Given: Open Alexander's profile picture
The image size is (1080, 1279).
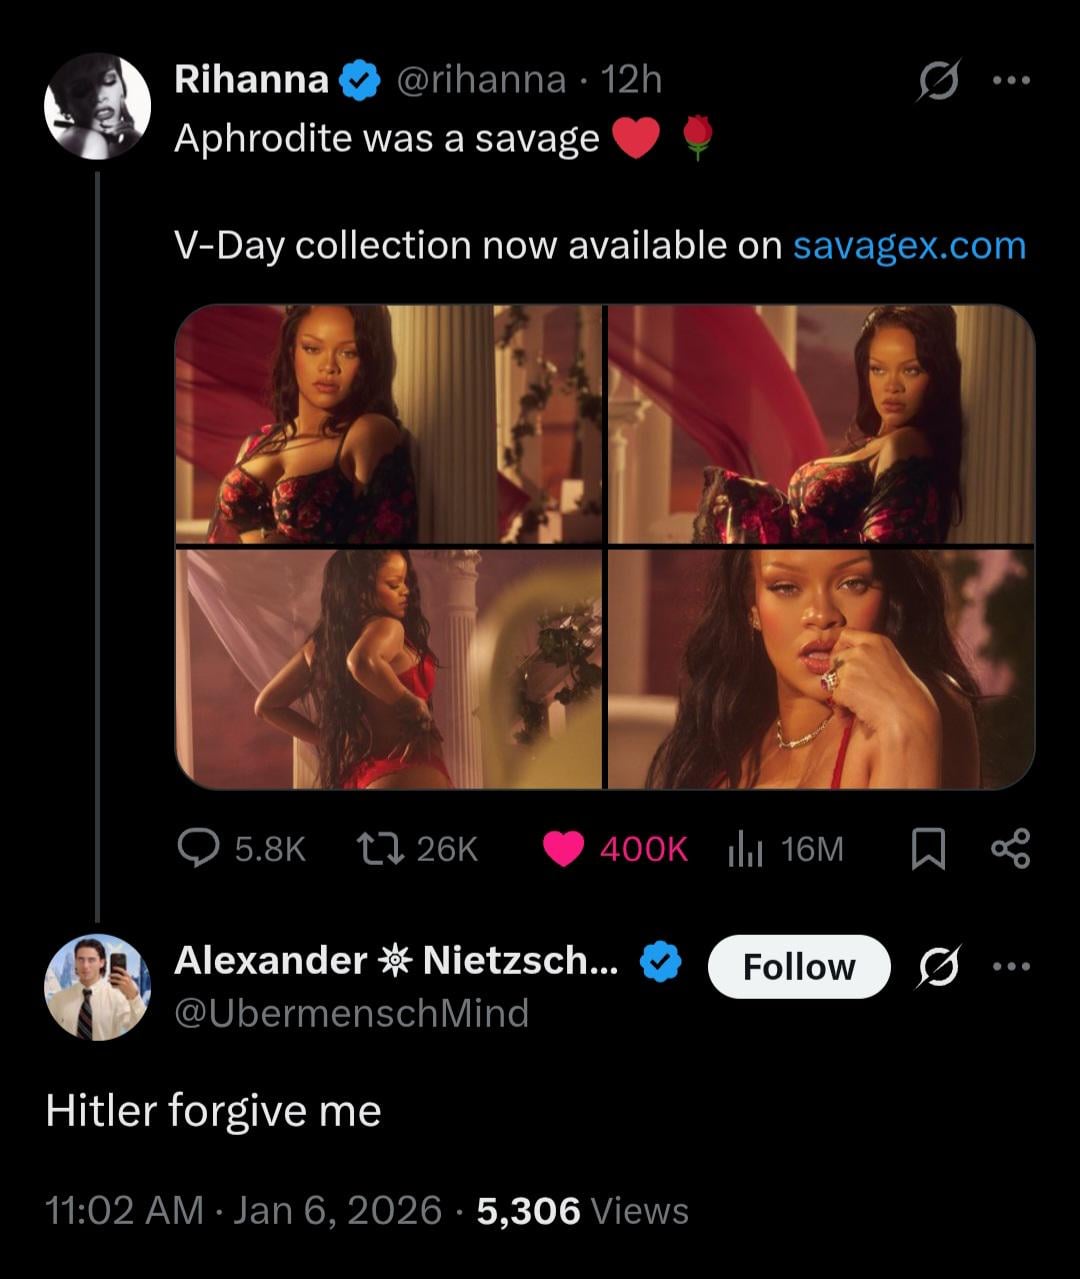Looking at the screenshot, I should 98,987.
